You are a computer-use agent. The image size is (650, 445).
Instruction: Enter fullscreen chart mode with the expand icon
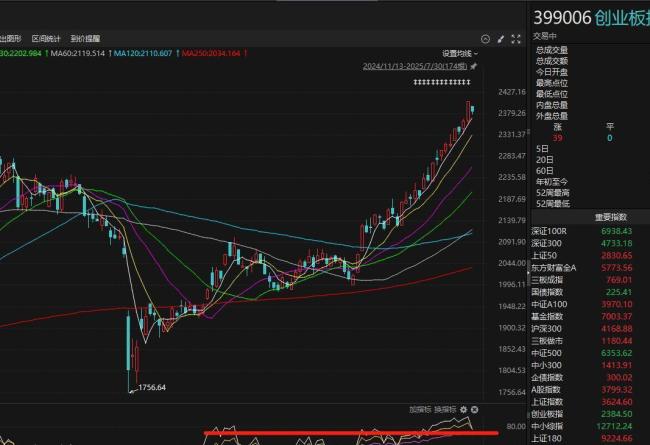tap(516, 39)
